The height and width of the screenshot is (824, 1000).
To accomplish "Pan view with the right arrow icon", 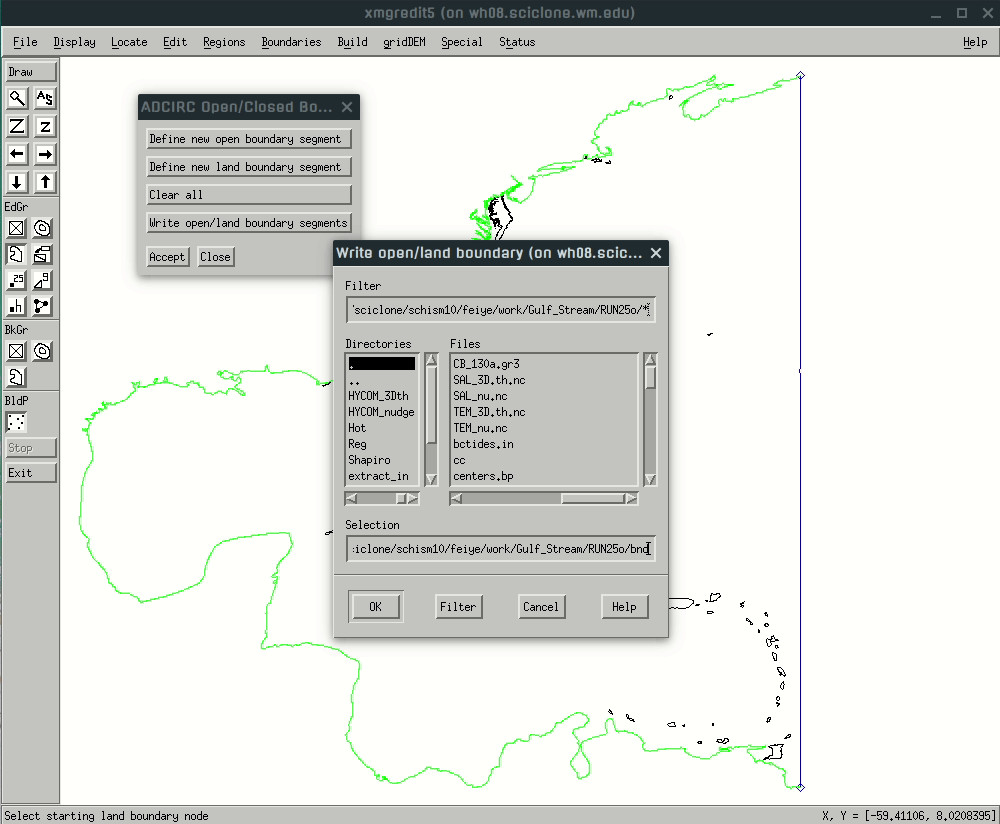I will click(x=45, y=154).
